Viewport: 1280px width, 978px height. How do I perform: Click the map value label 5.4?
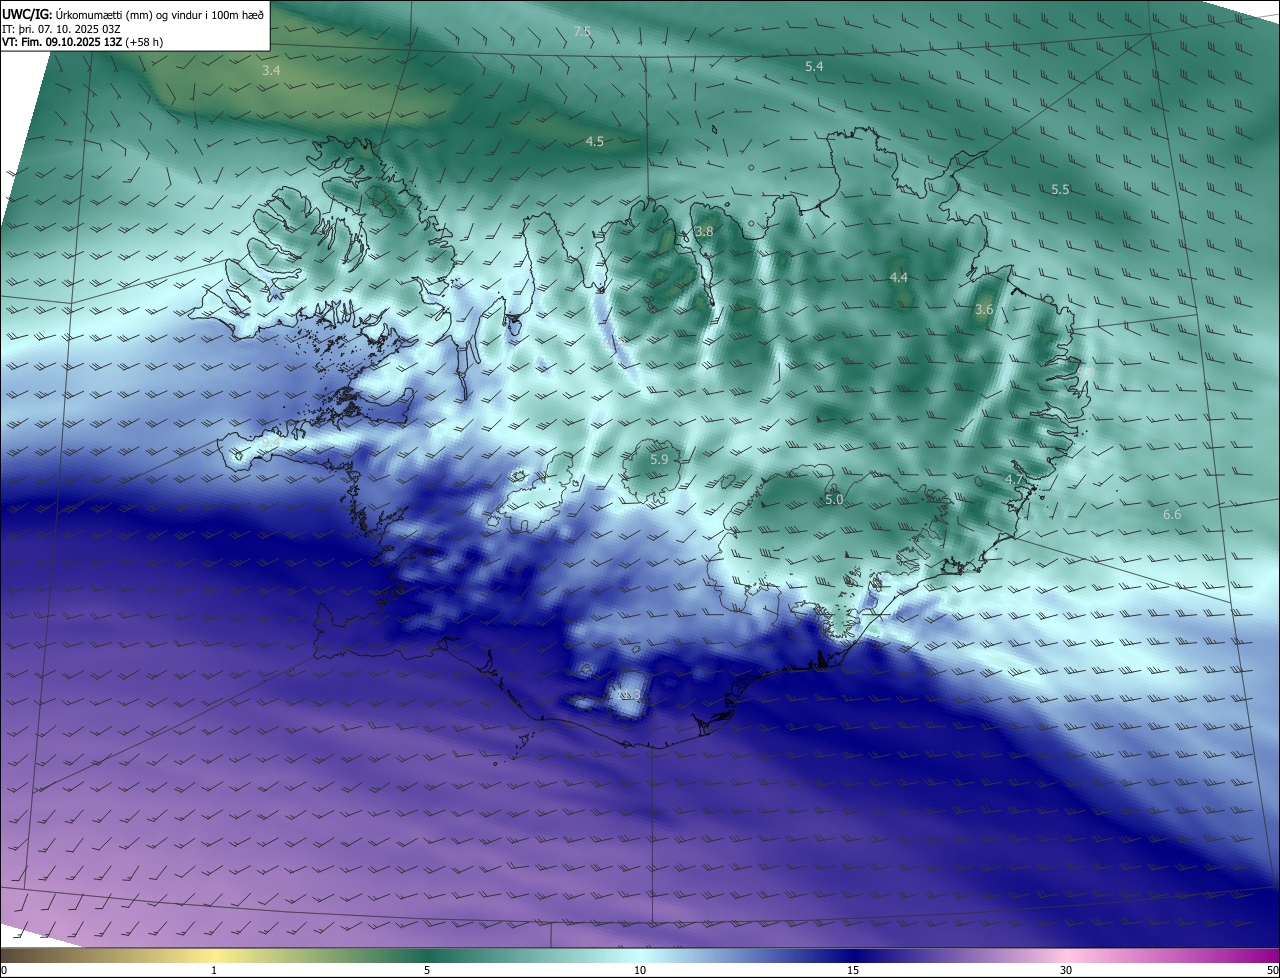pos(814,66)
